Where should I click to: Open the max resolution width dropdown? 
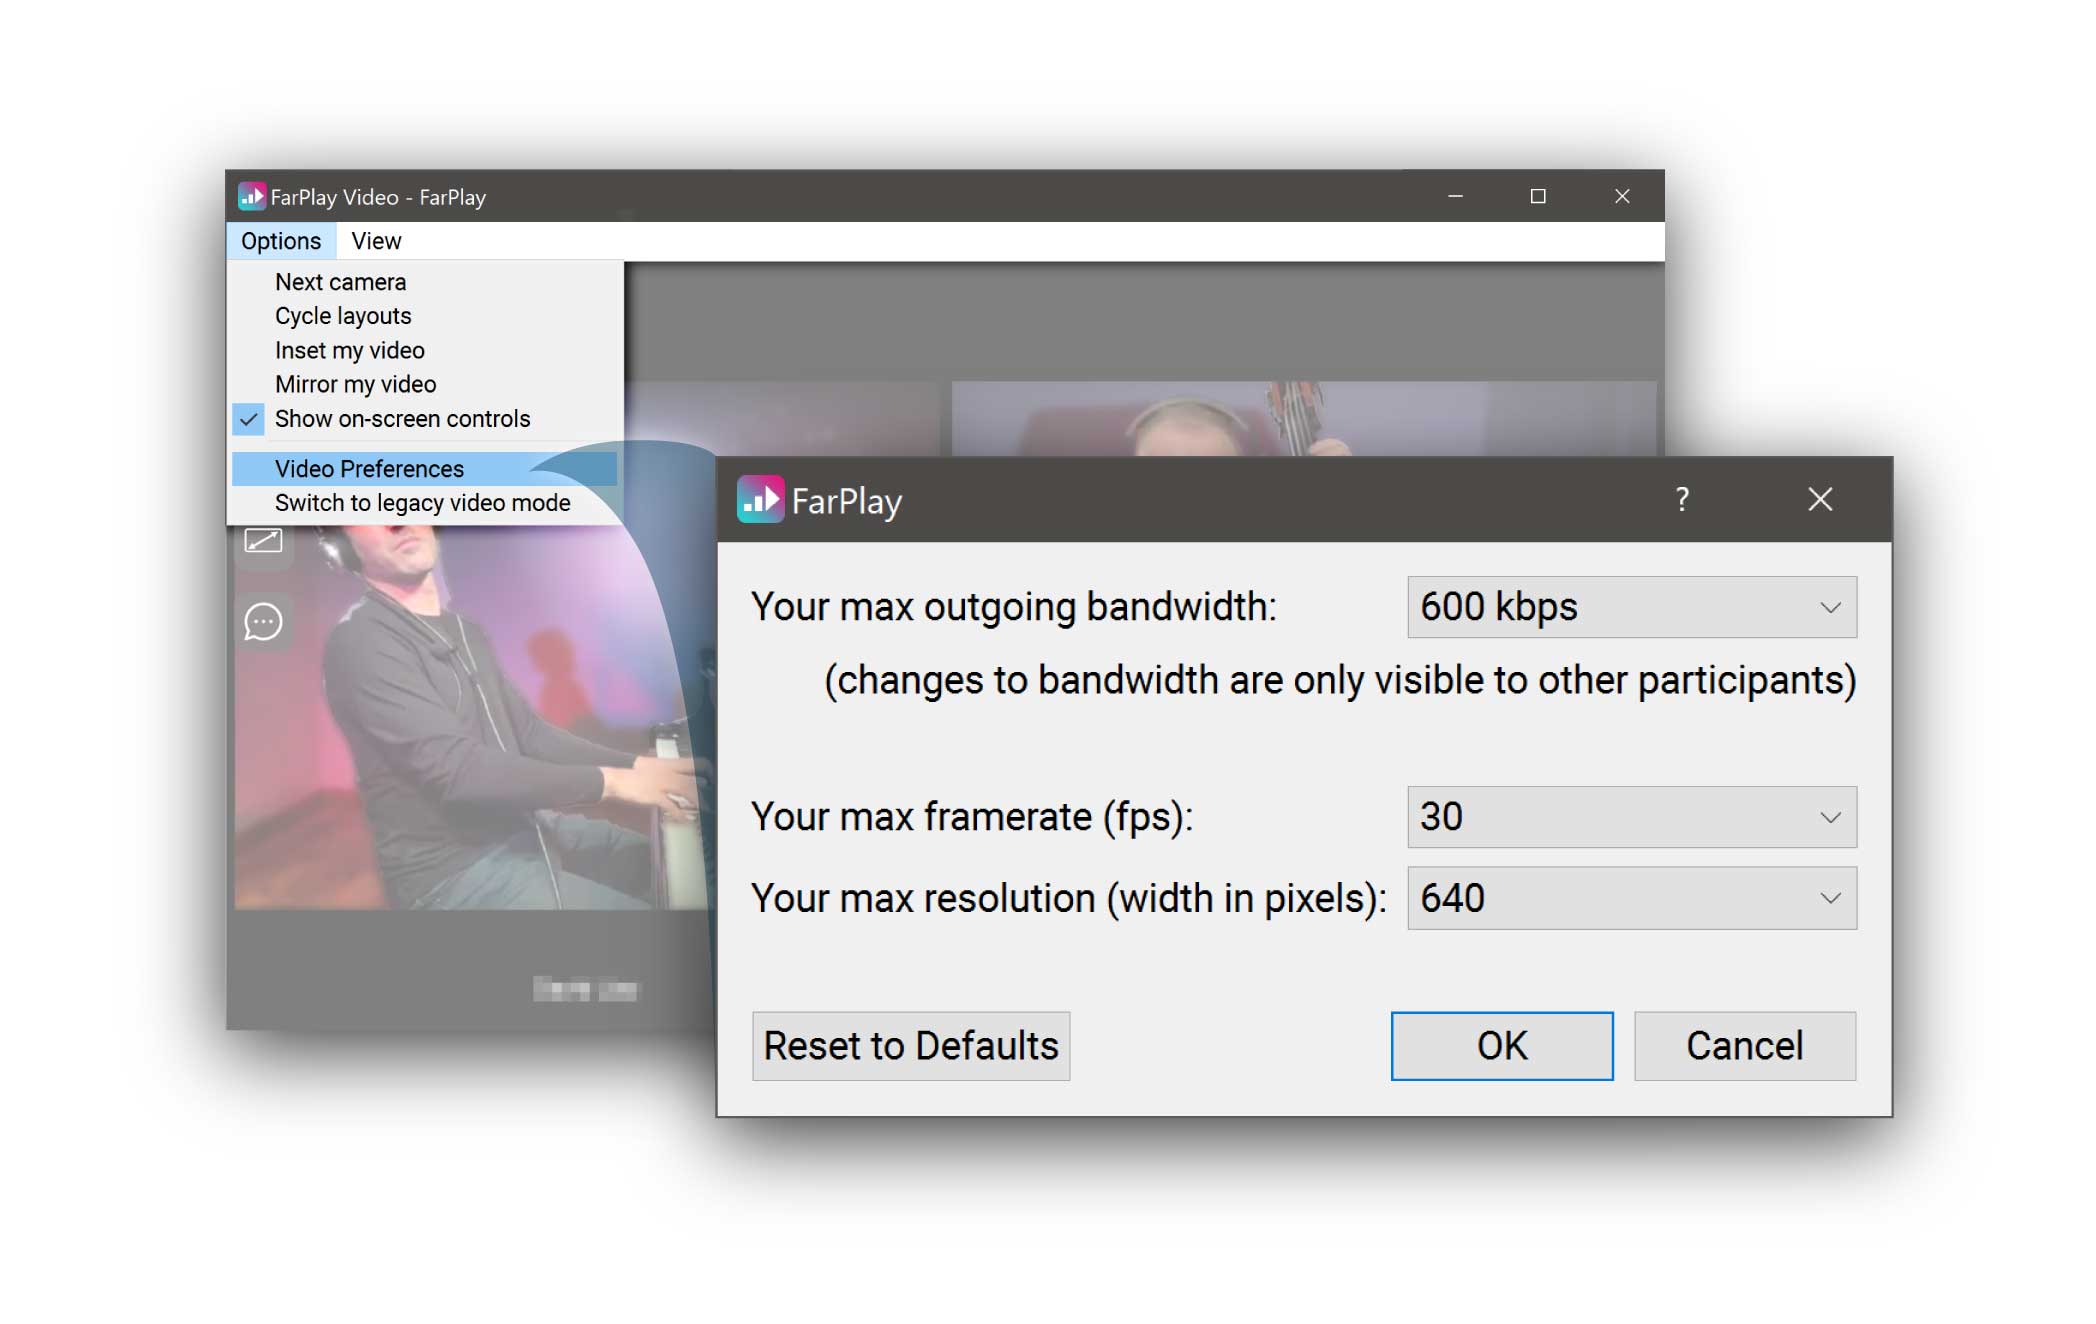click(1632, 898)
